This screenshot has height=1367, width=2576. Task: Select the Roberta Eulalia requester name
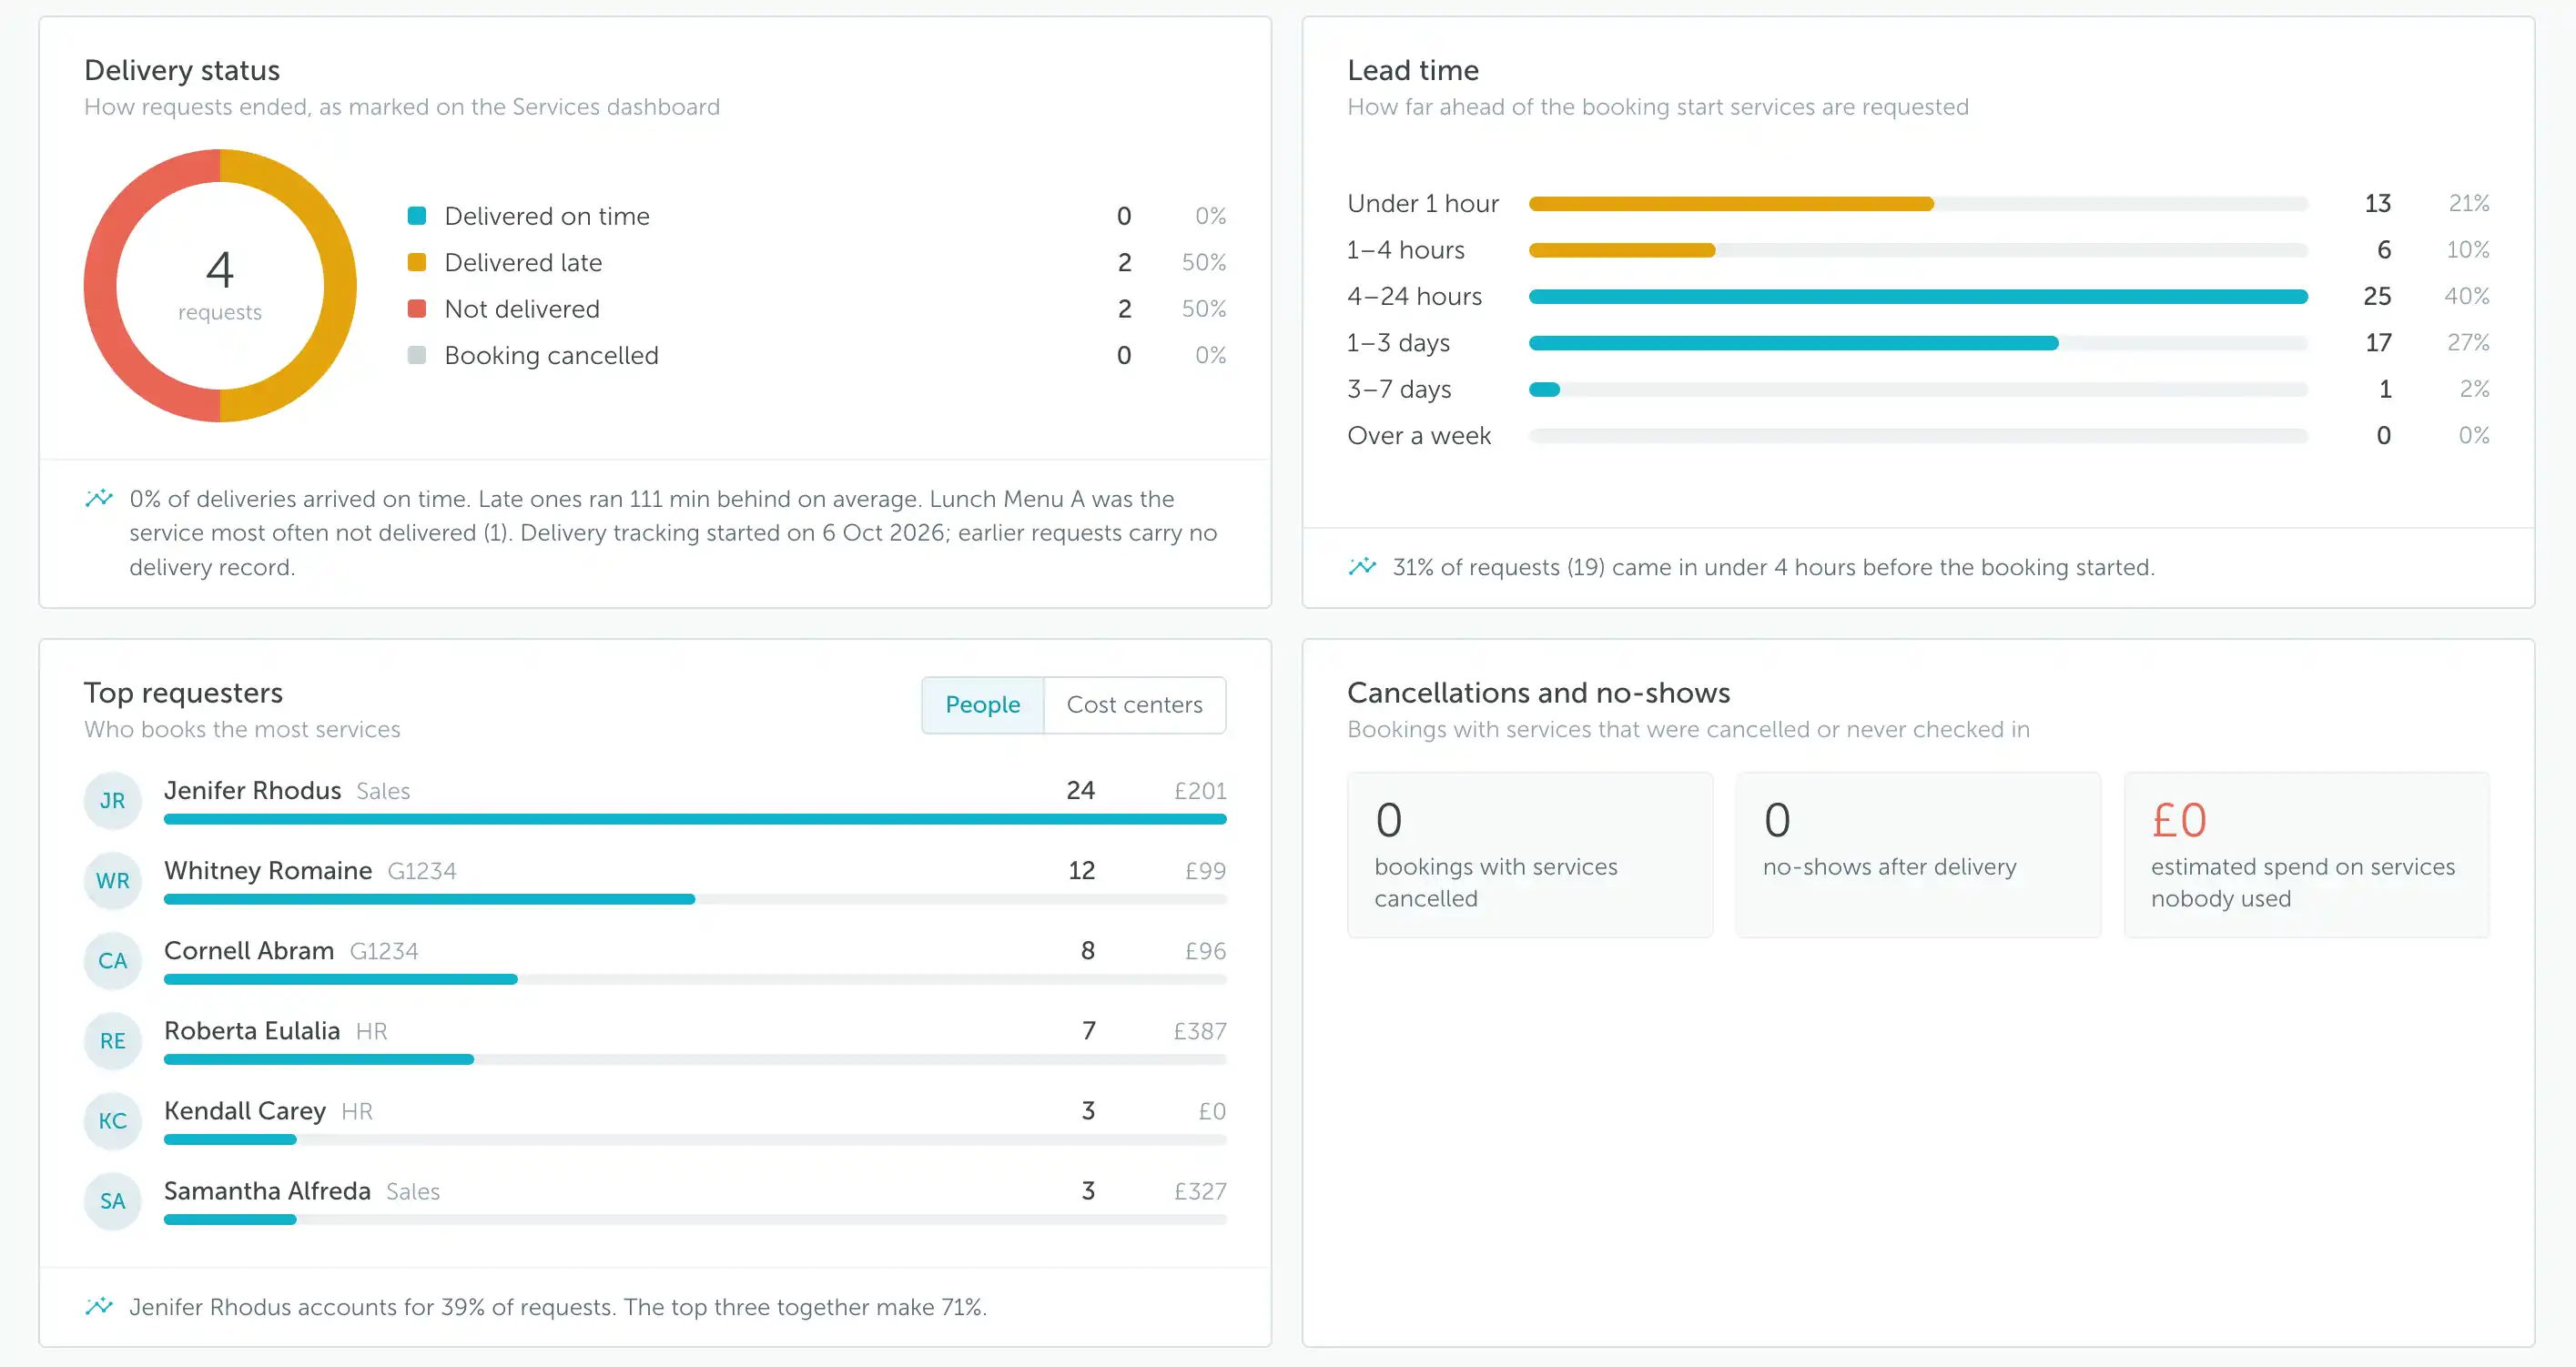point(252,1030)
